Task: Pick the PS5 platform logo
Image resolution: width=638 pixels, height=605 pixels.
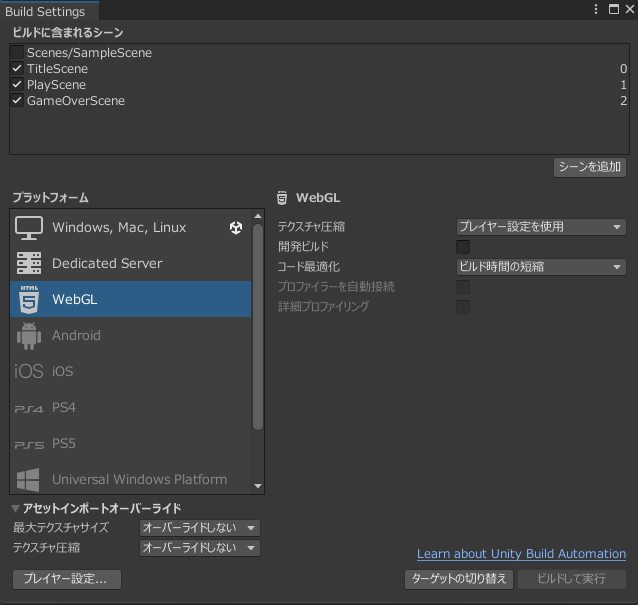Action: point(29,445)
